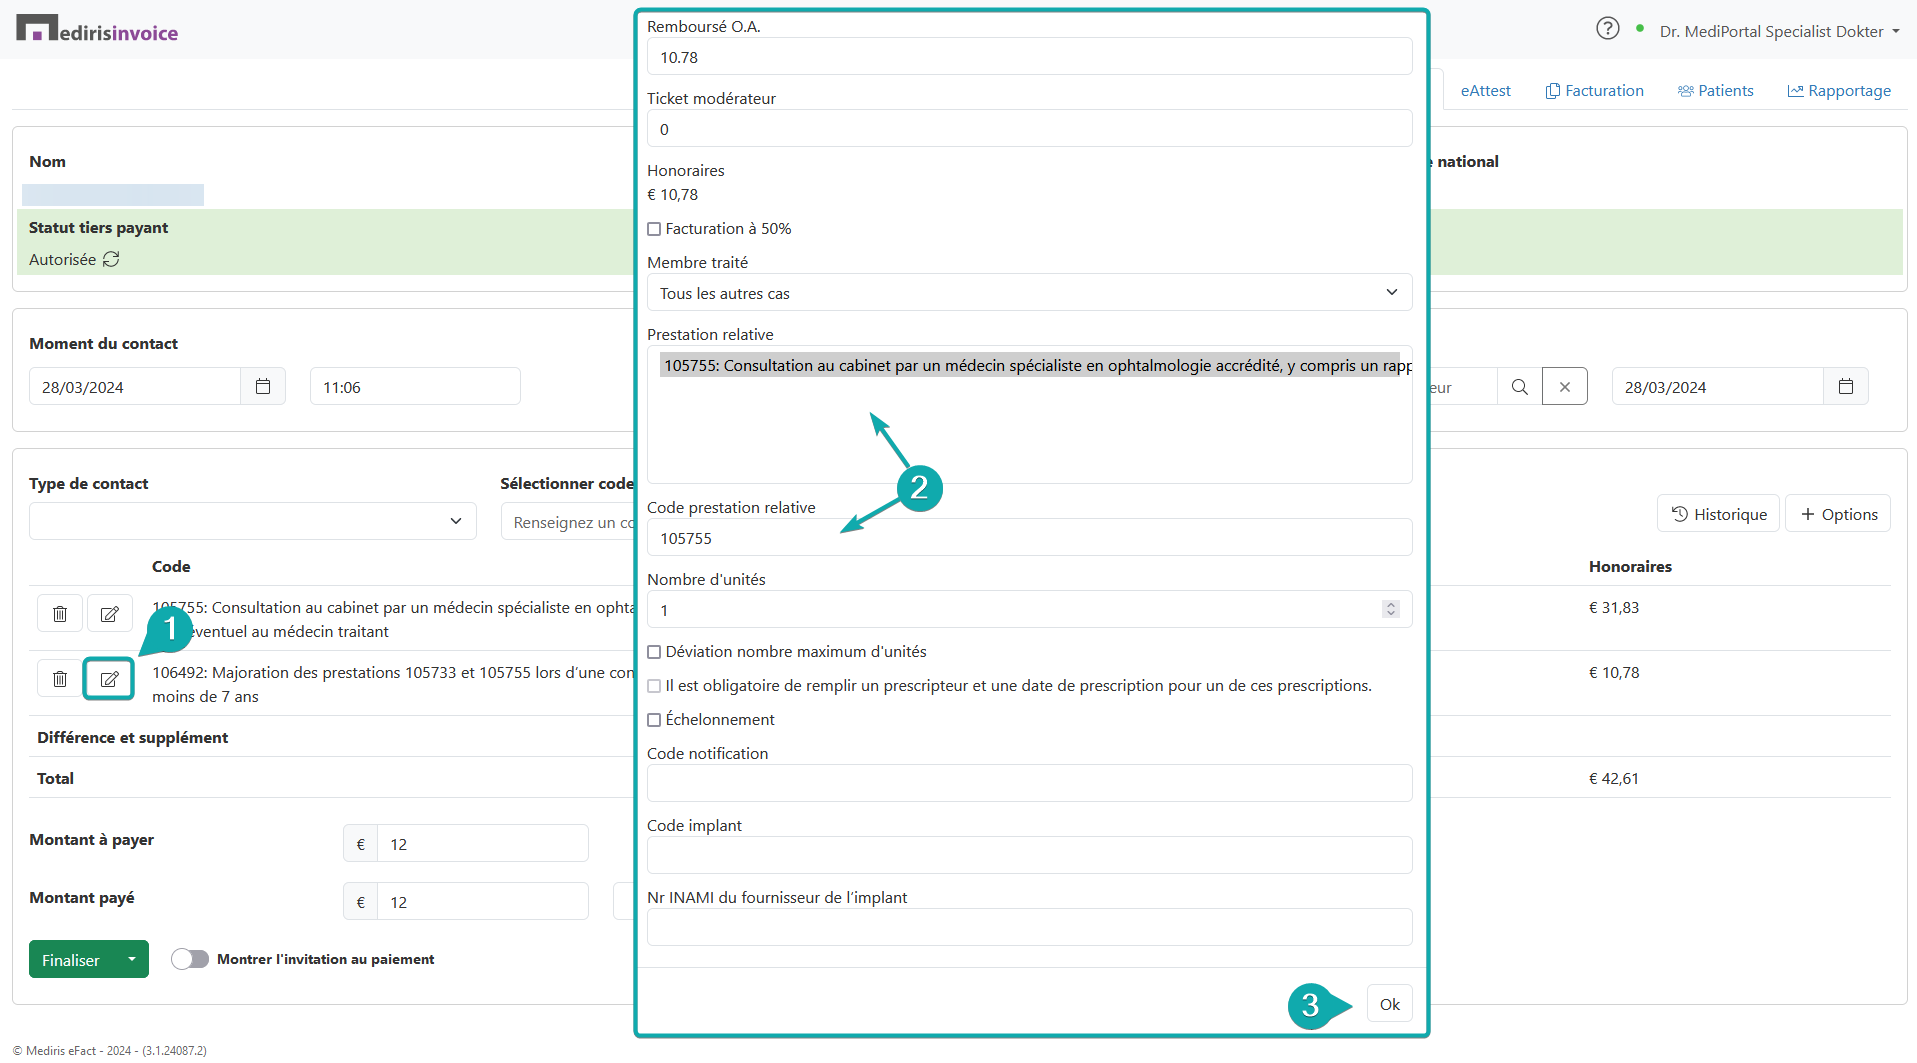
Task: Go to Patients menu
Action: pos(1716,90)
